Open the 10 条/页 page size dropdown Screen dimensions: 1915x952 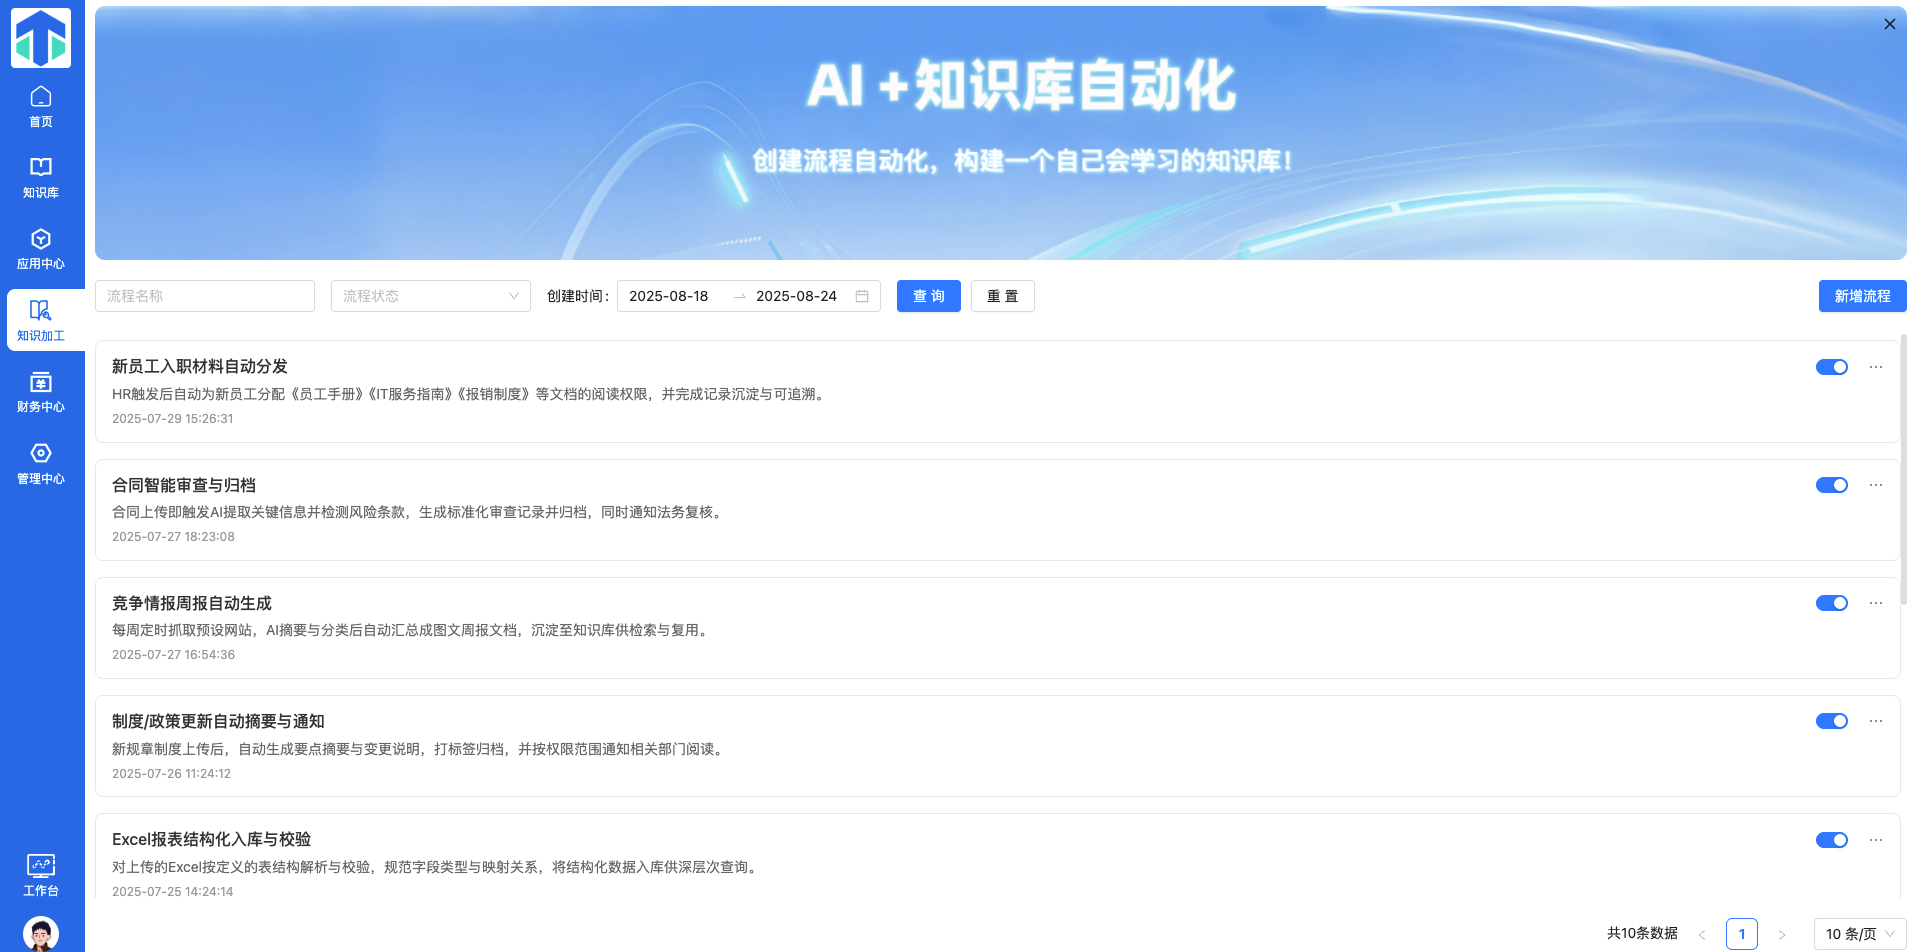click(x=1860, y=934)
